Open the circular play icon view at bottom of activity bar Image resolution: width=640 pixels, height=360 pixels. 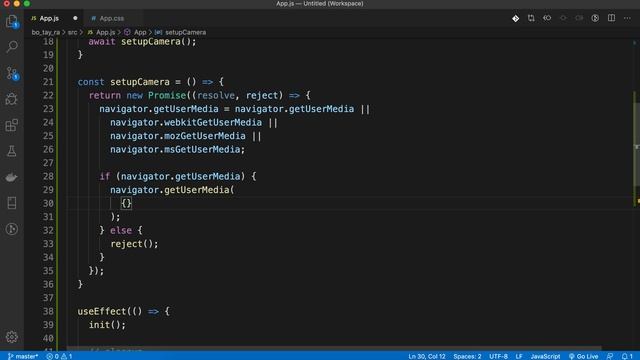(12, 229)
